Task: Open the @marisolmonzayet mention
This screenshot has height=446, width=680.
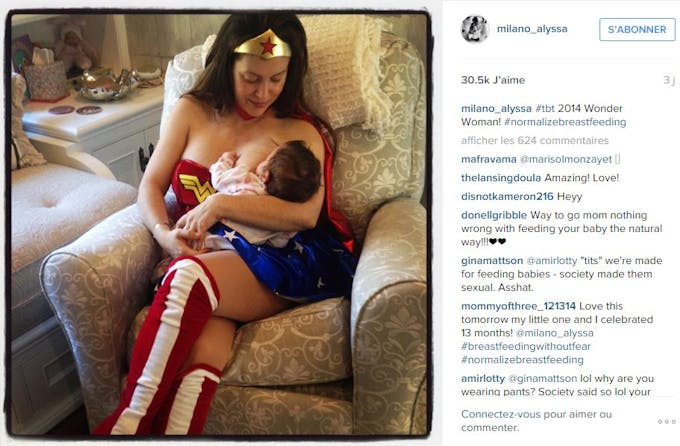Action: (566, 159)
